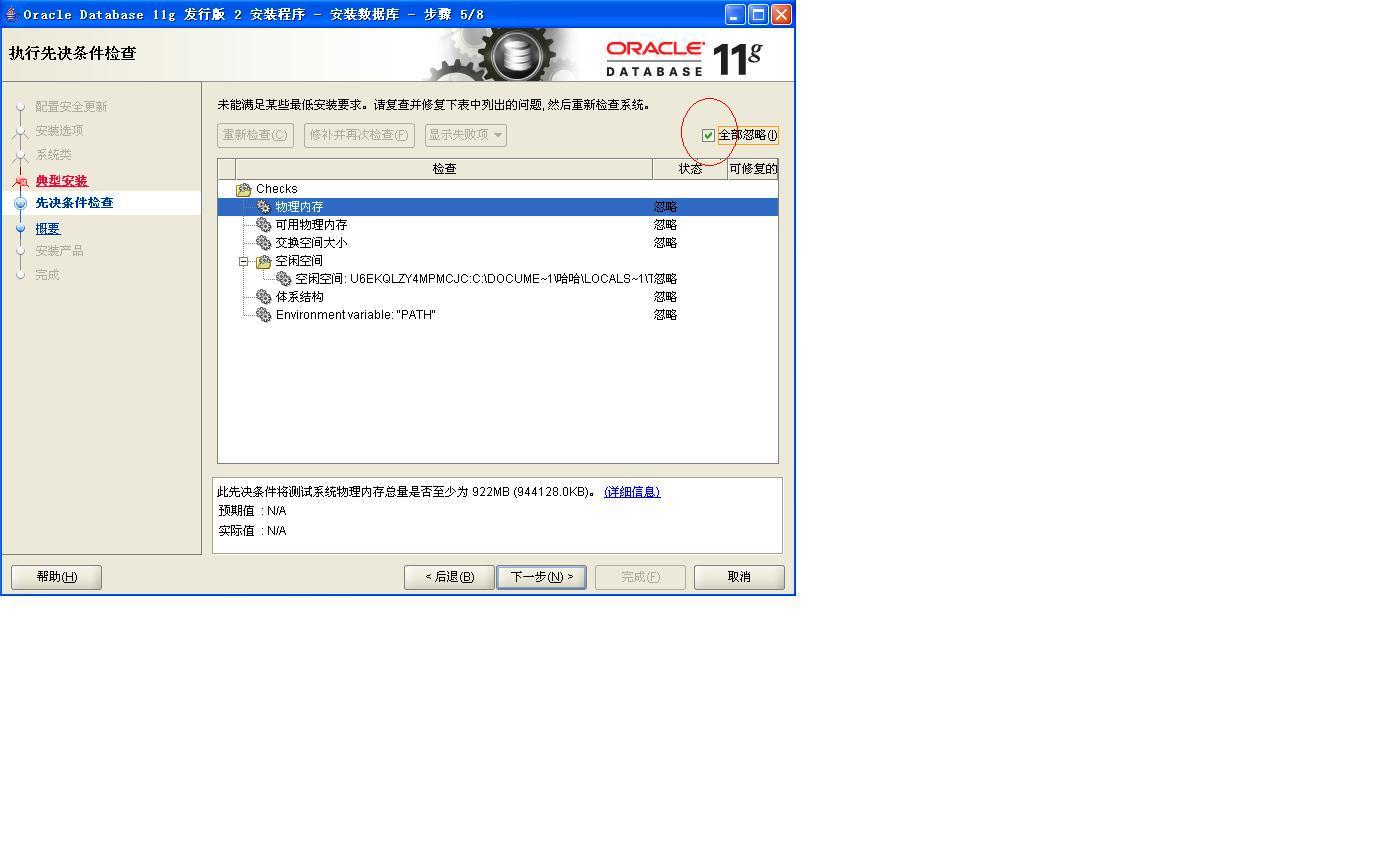This screenshot has height=848, width=1378.
Task: Click the Java icon in the title bar
Action: pyautogui.click(x=11, y=14)
